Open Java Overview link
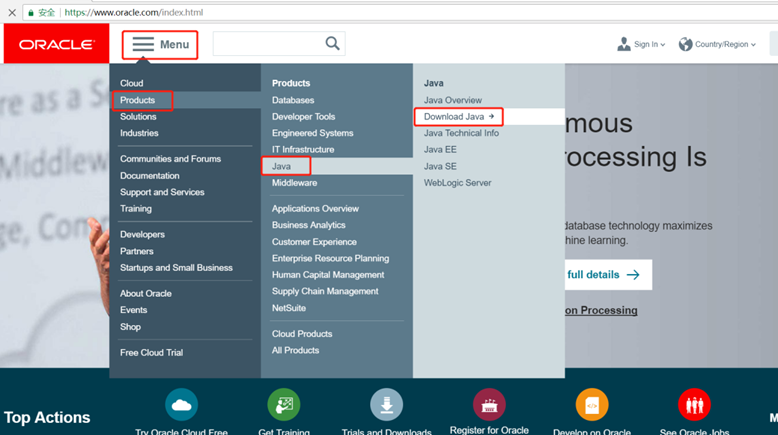Viewport: 778px width, 435px height. click(453, 100)
